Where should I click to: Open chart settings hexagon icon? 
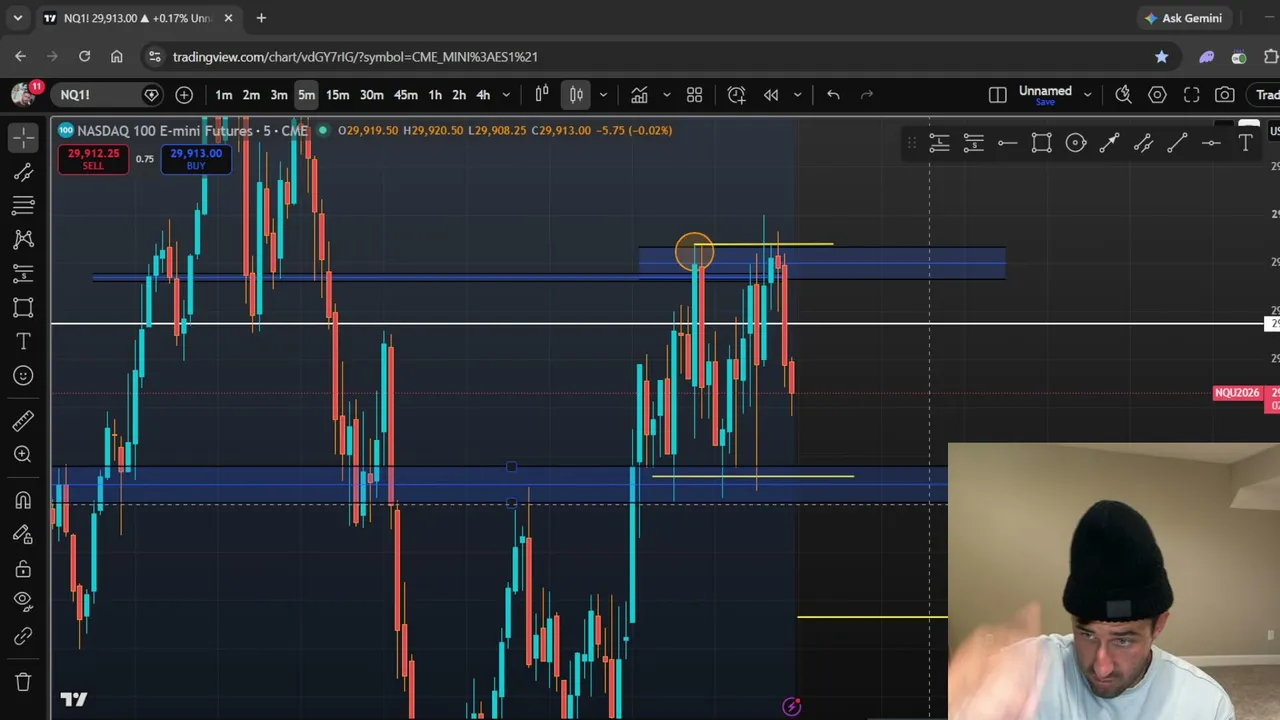coord(1158,95)
